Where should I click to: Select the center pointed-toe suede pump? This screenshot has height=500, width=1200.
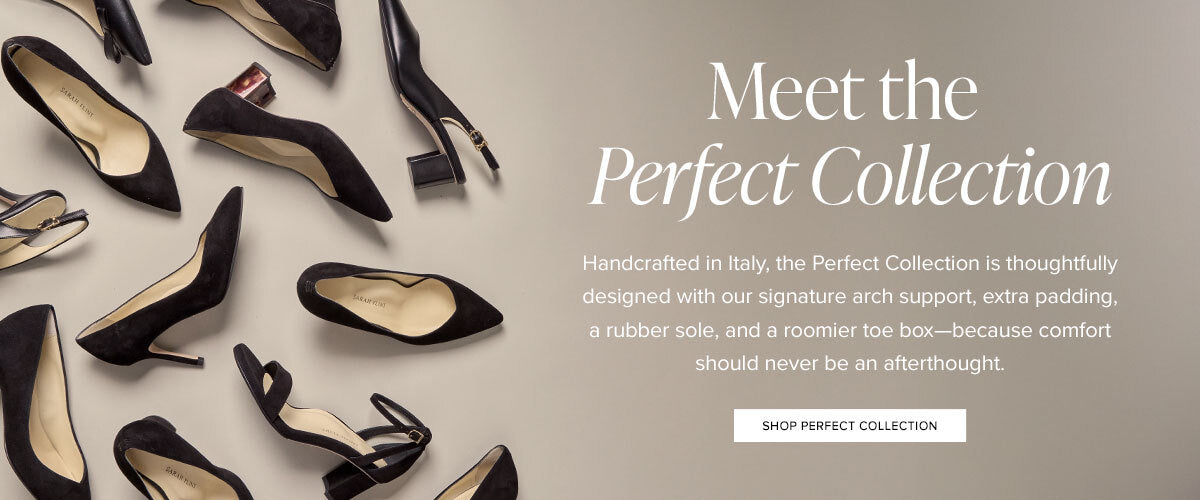pyautogui.click(x=400, y=300)
